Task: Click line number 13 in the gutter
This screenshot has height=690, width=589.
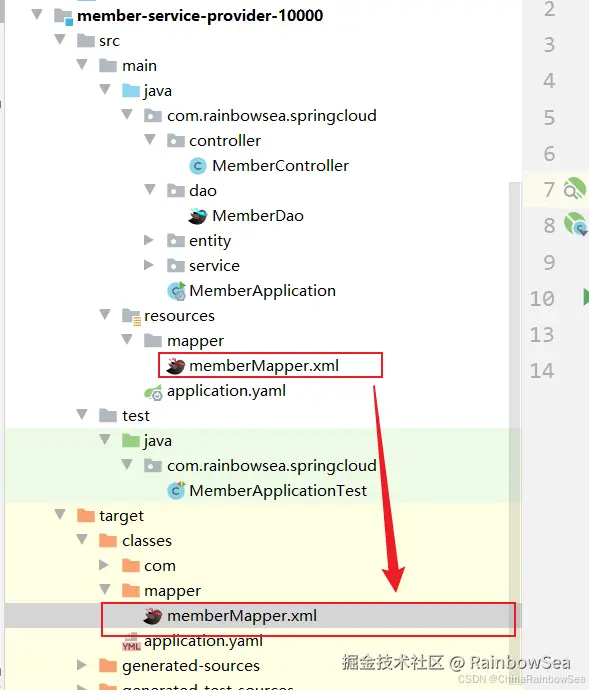Action: 542,334
